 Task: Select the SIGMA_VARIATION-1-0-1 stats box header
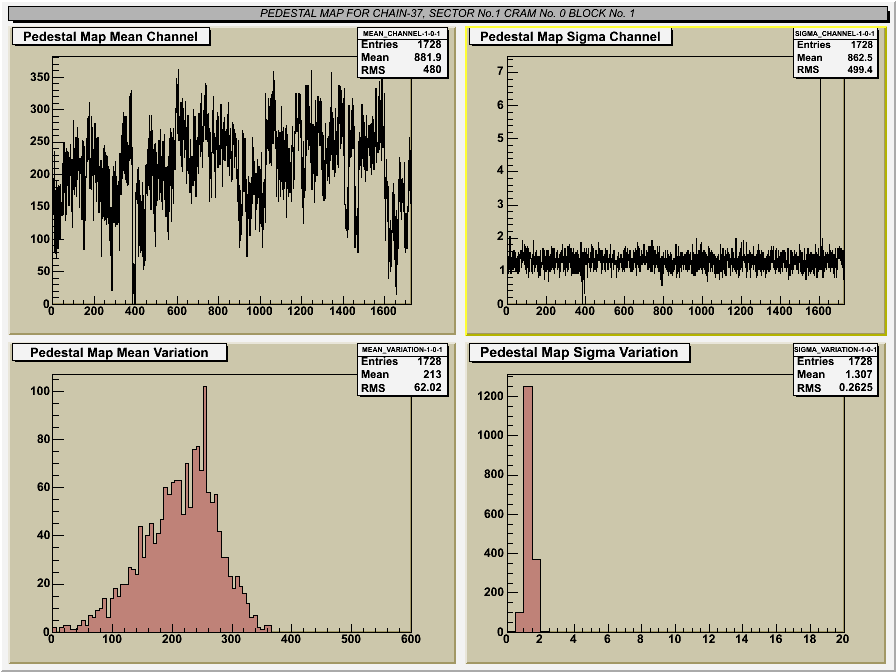[835, 349]
